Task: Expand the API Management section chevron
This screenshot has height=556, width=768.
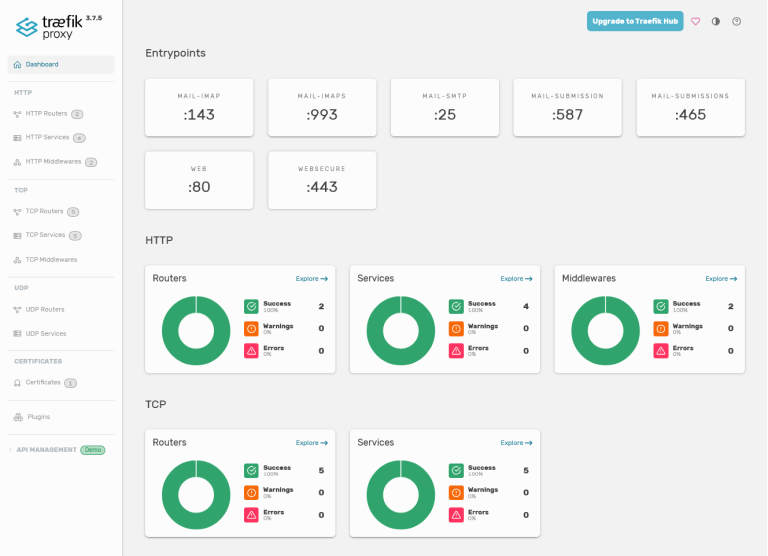Action: pos(10,450)
